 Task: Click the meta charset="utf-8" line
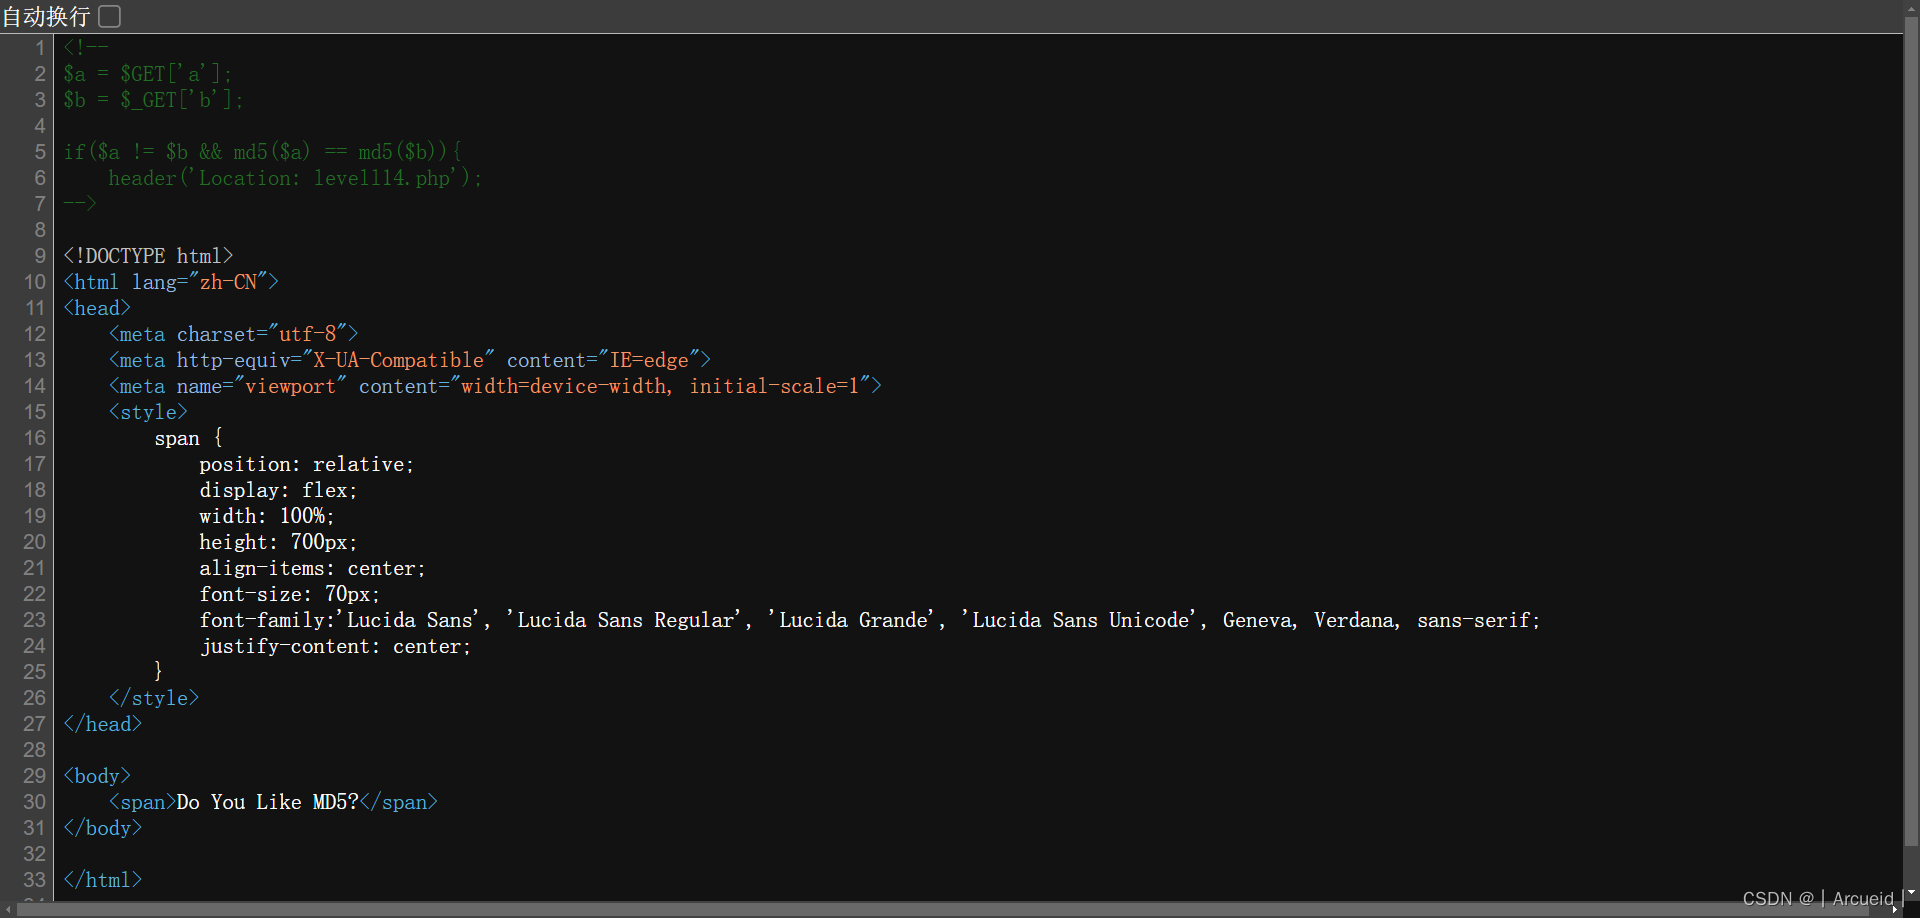233,334
